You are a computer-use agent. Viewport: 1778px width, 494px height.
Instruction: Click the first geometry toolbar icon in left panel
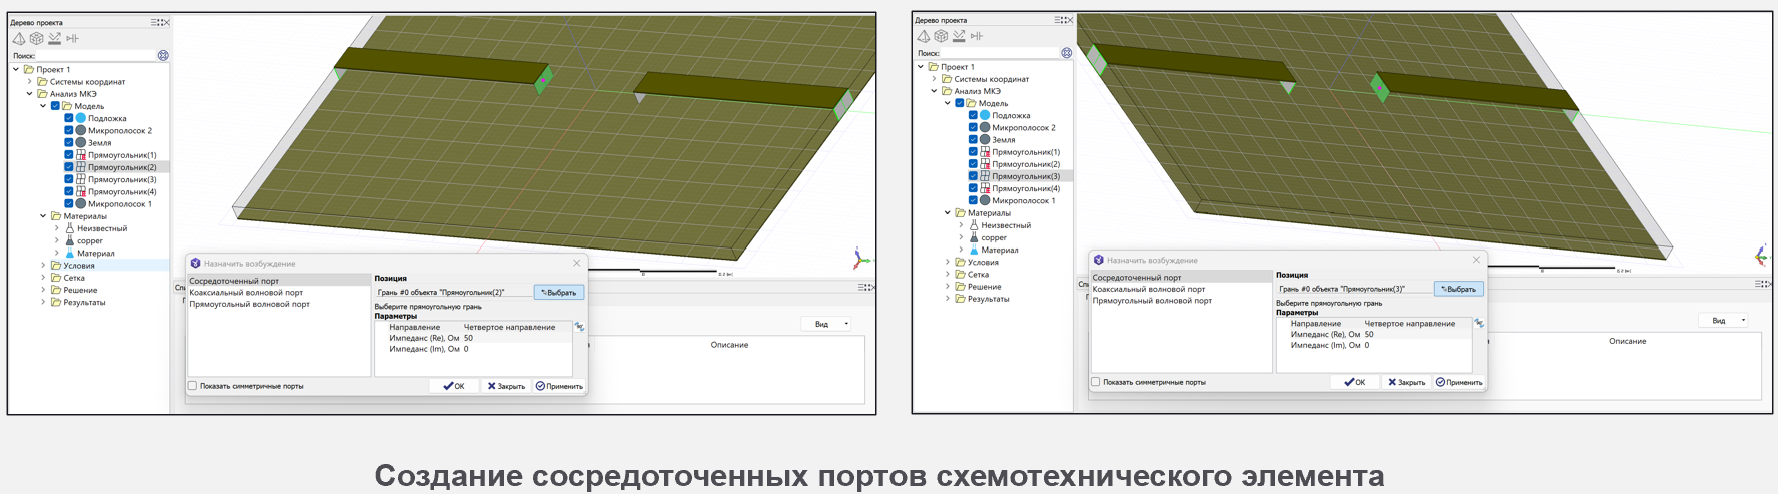19,39
